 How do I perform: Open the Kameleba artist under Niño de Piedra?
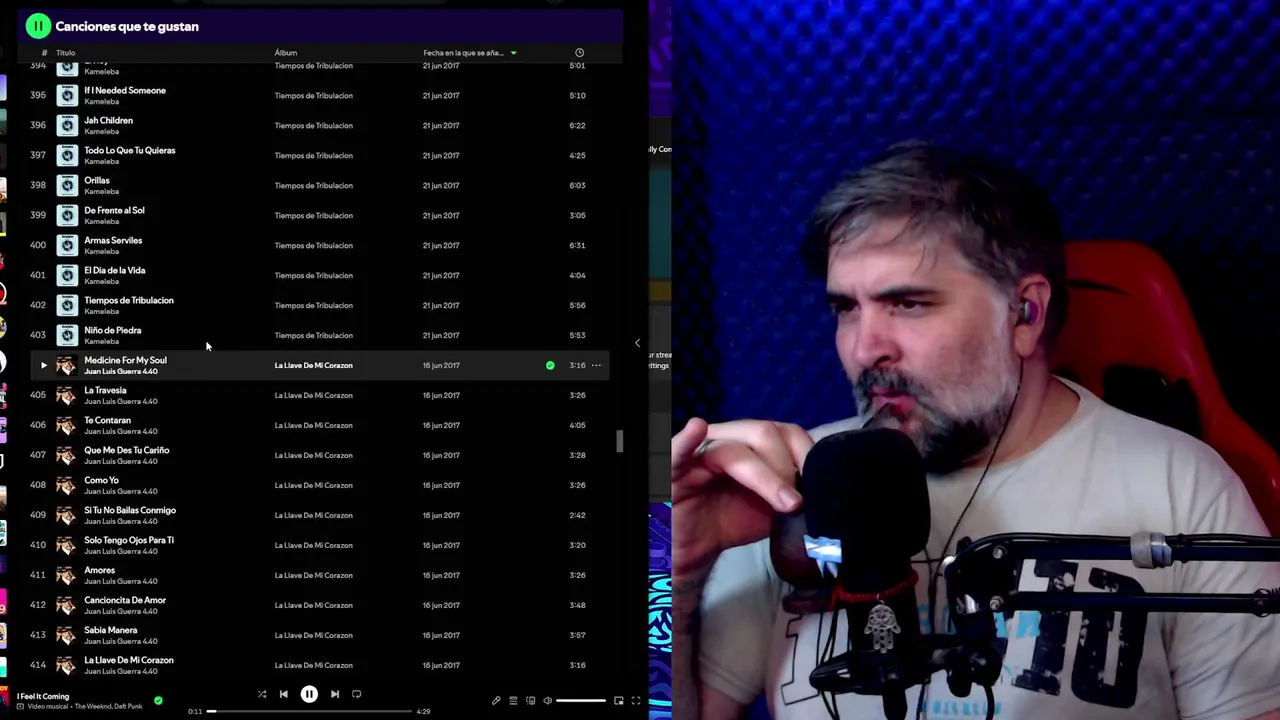point(101,341)
